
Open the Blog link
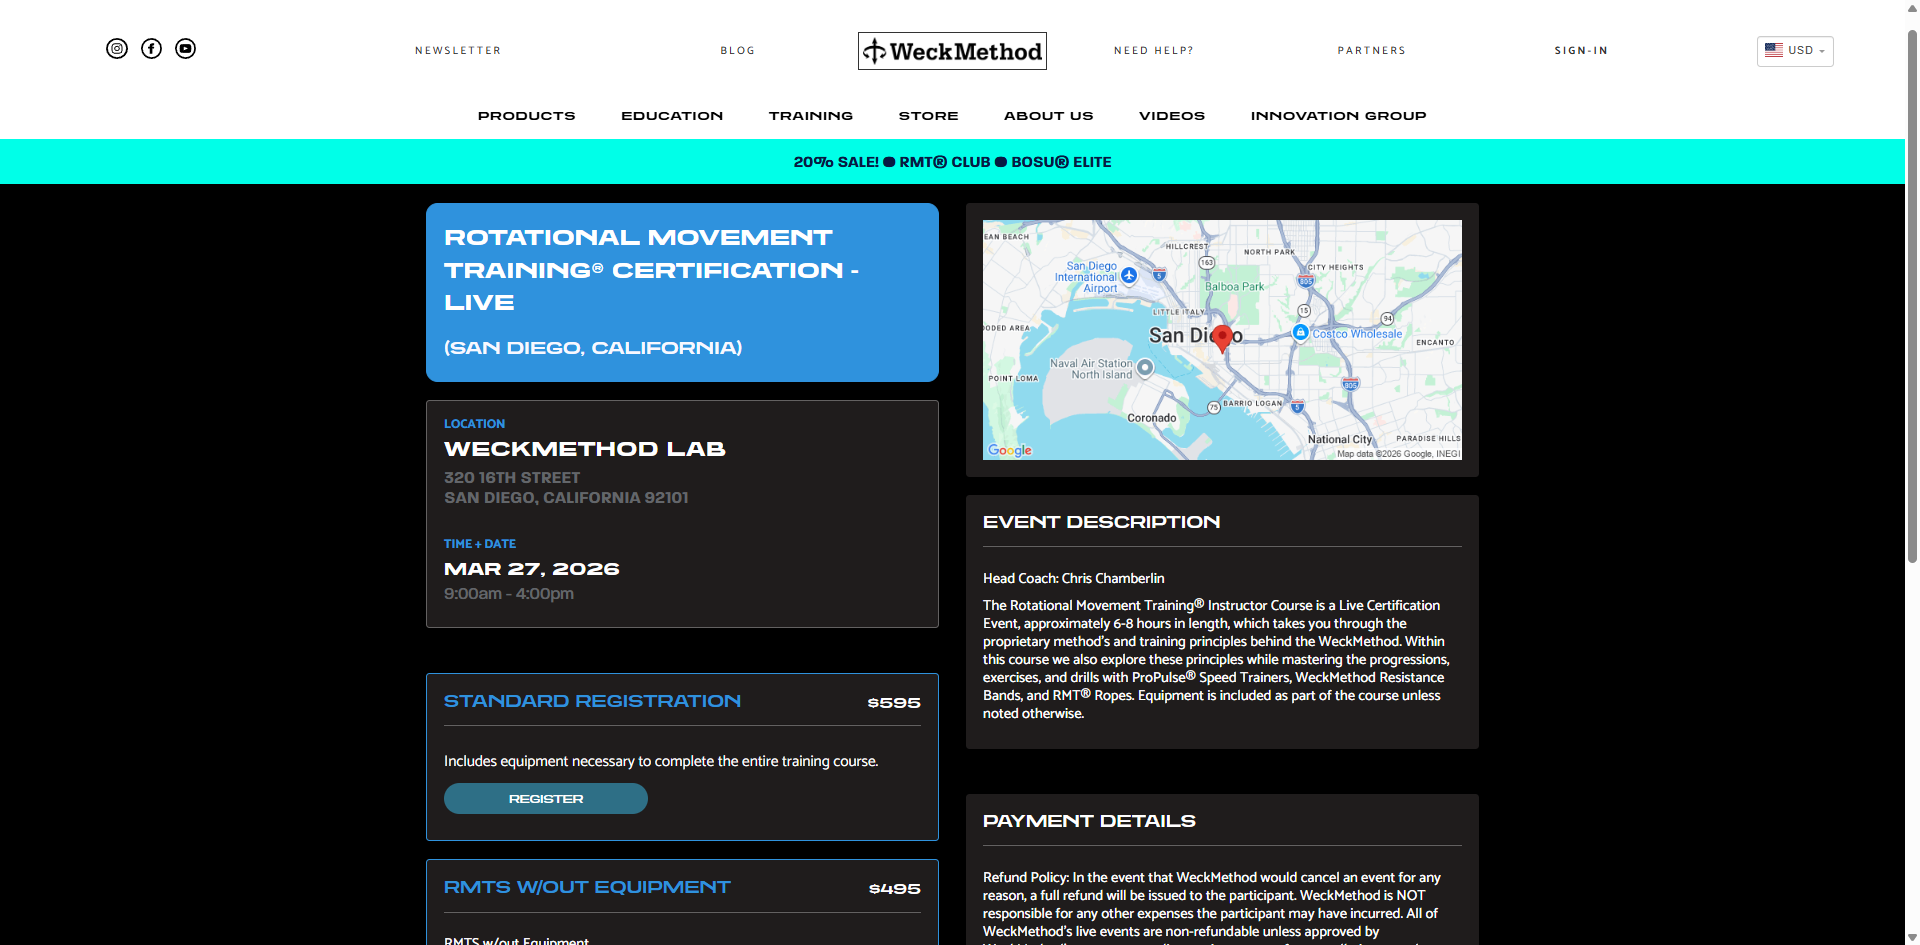pos(738,50)
